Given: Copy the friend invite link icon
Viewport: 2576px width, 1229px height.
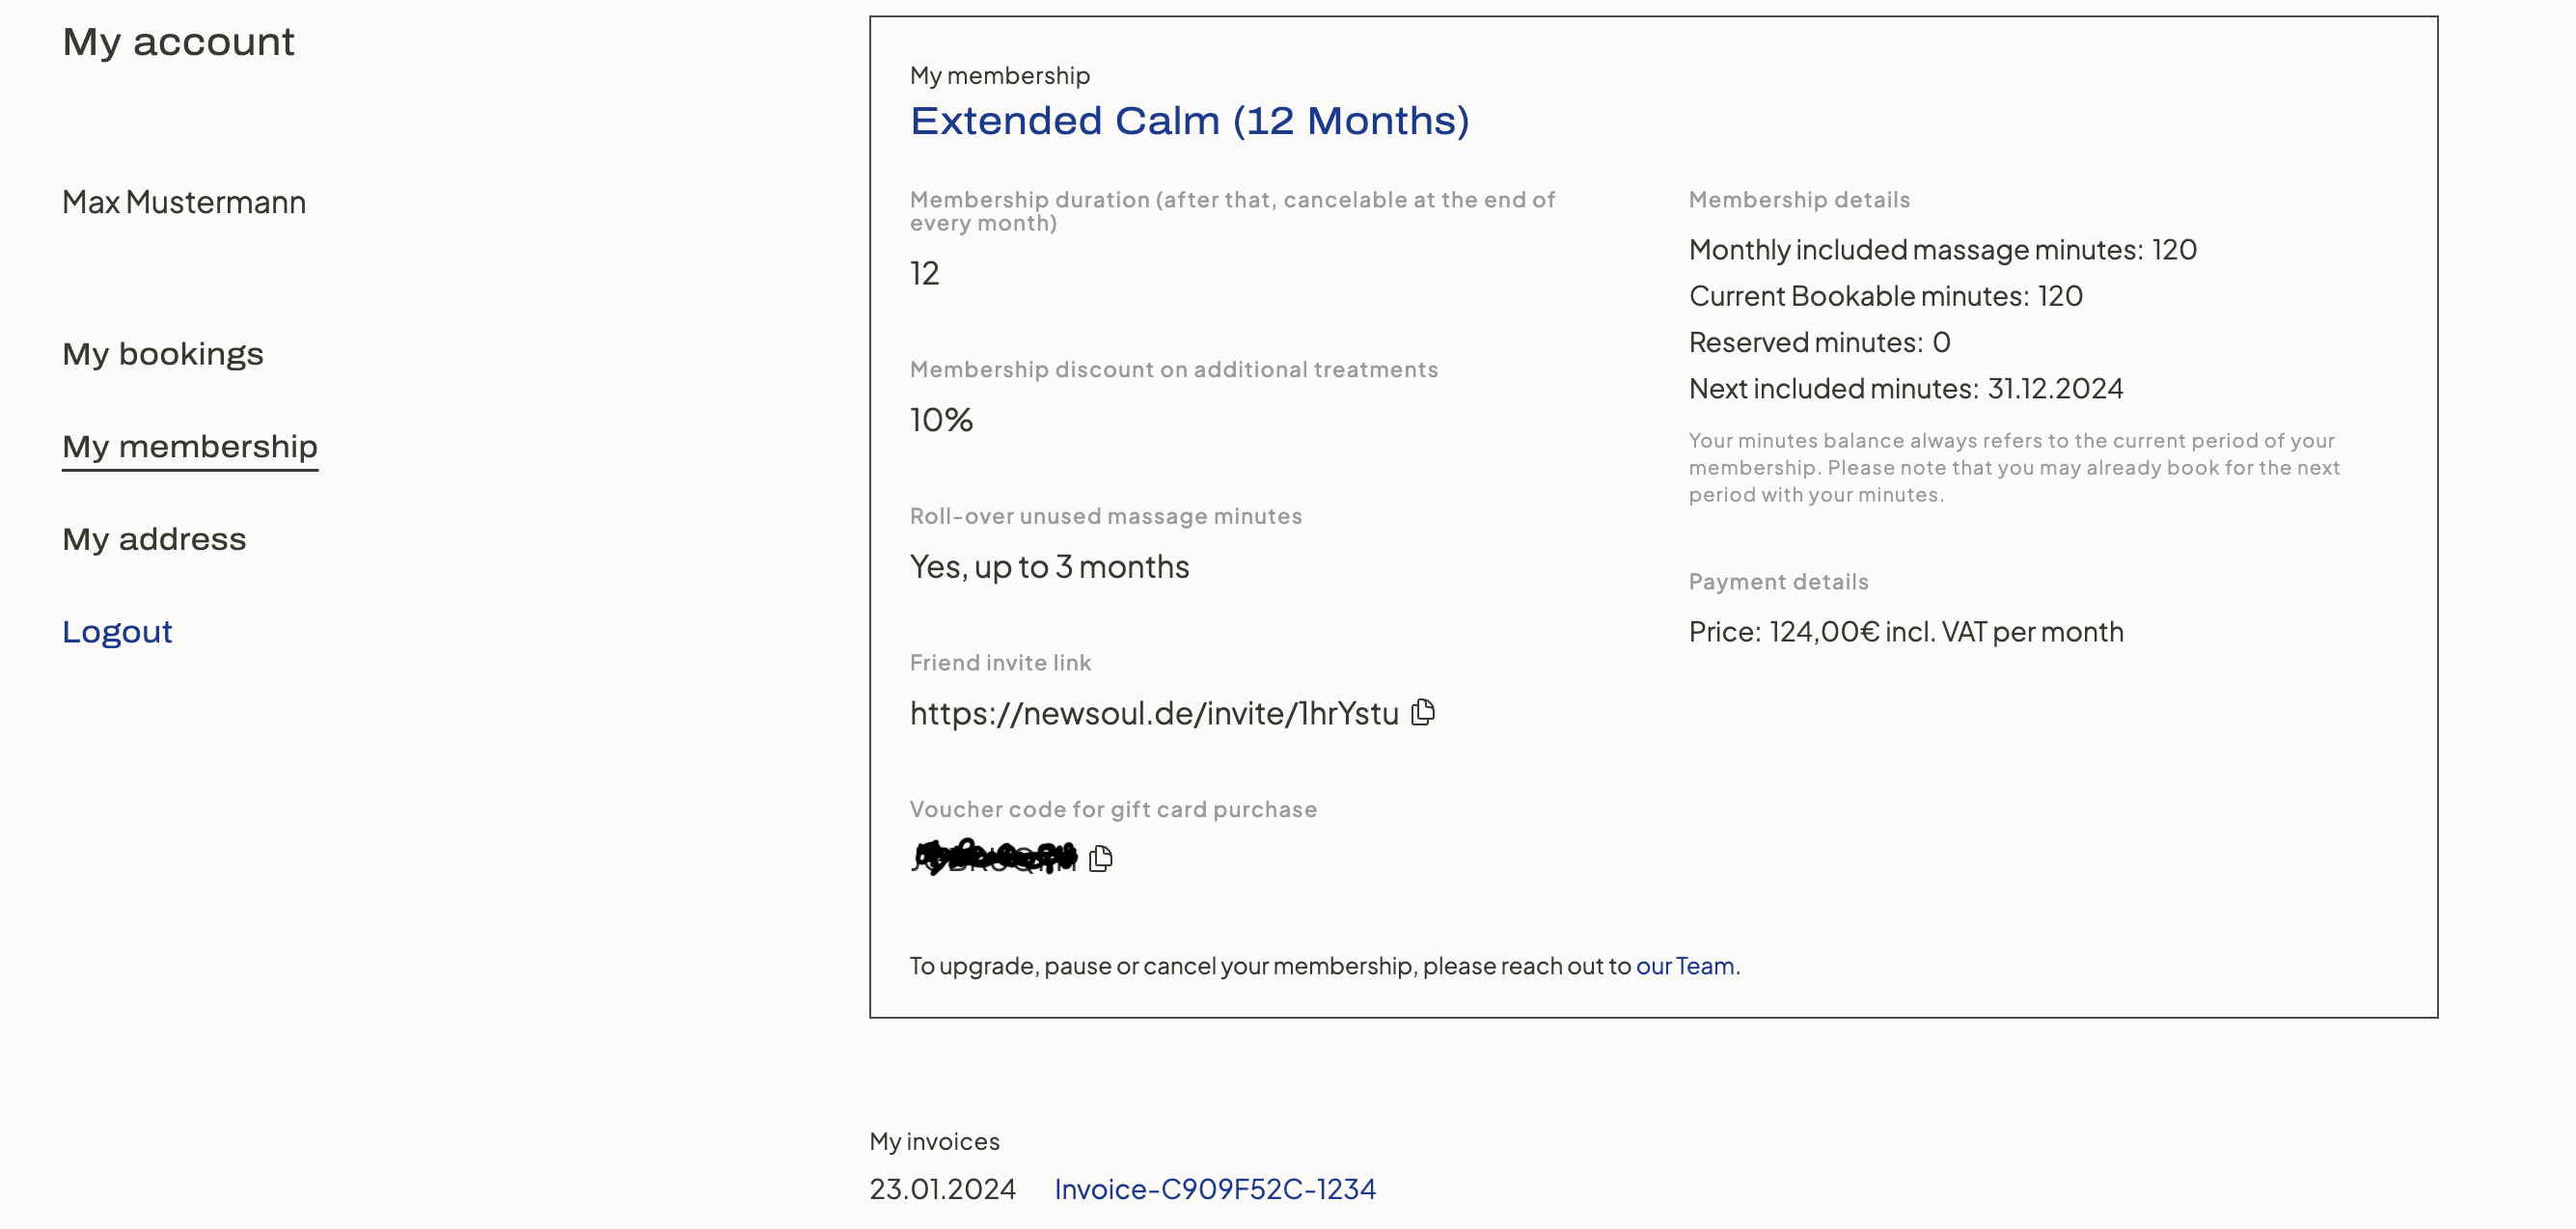Looking at the screenshot, I should [x=1423, y=712].
